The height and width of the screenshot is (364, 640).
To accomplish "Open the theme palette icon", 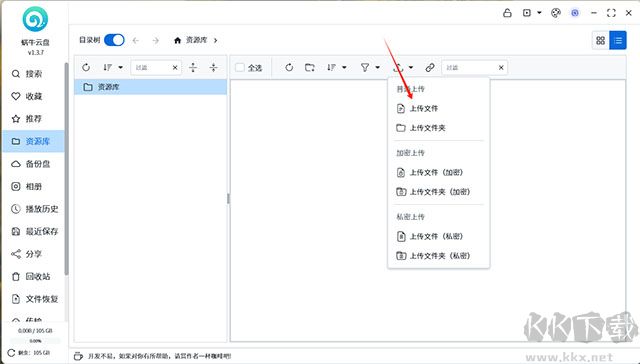I will (556, 13).
